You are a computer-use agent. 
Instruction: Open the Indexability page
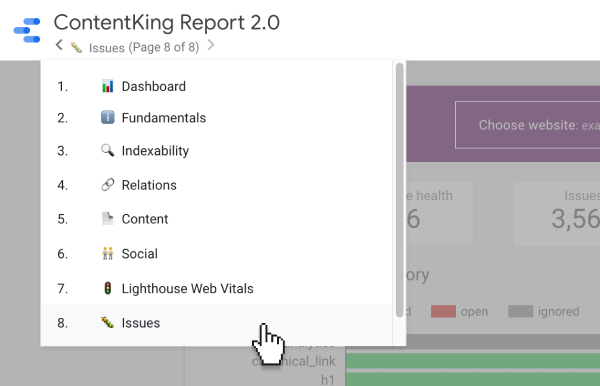click(216, 151)
